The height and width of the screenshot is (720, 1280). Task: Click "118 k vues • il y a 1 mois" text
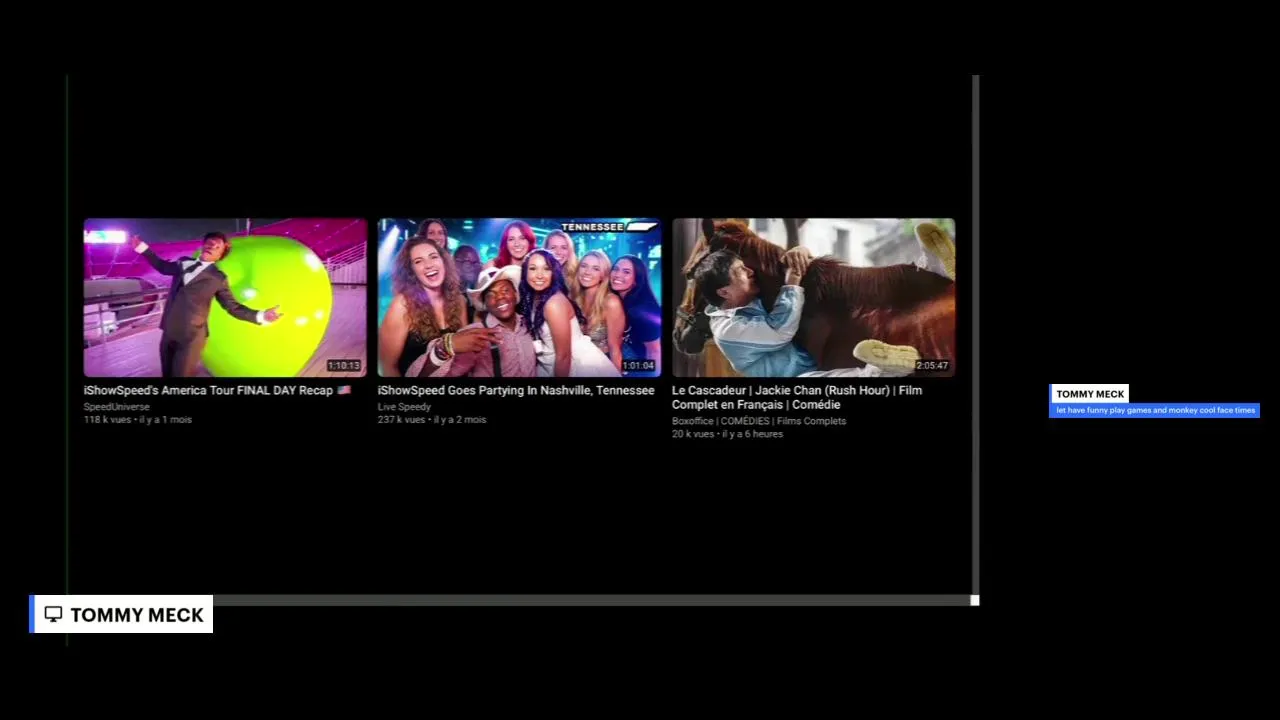coord(138,420)
